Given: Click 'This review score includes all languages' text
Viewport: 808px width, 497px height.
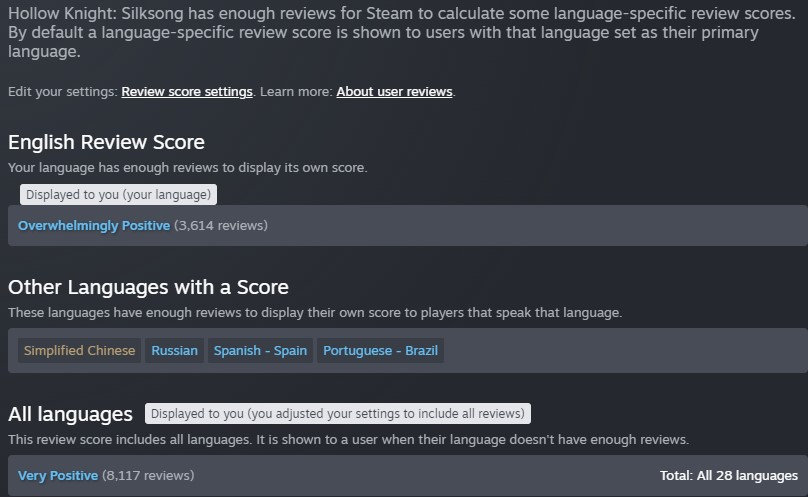Looking at the screenshot, I should pos(348,440).
